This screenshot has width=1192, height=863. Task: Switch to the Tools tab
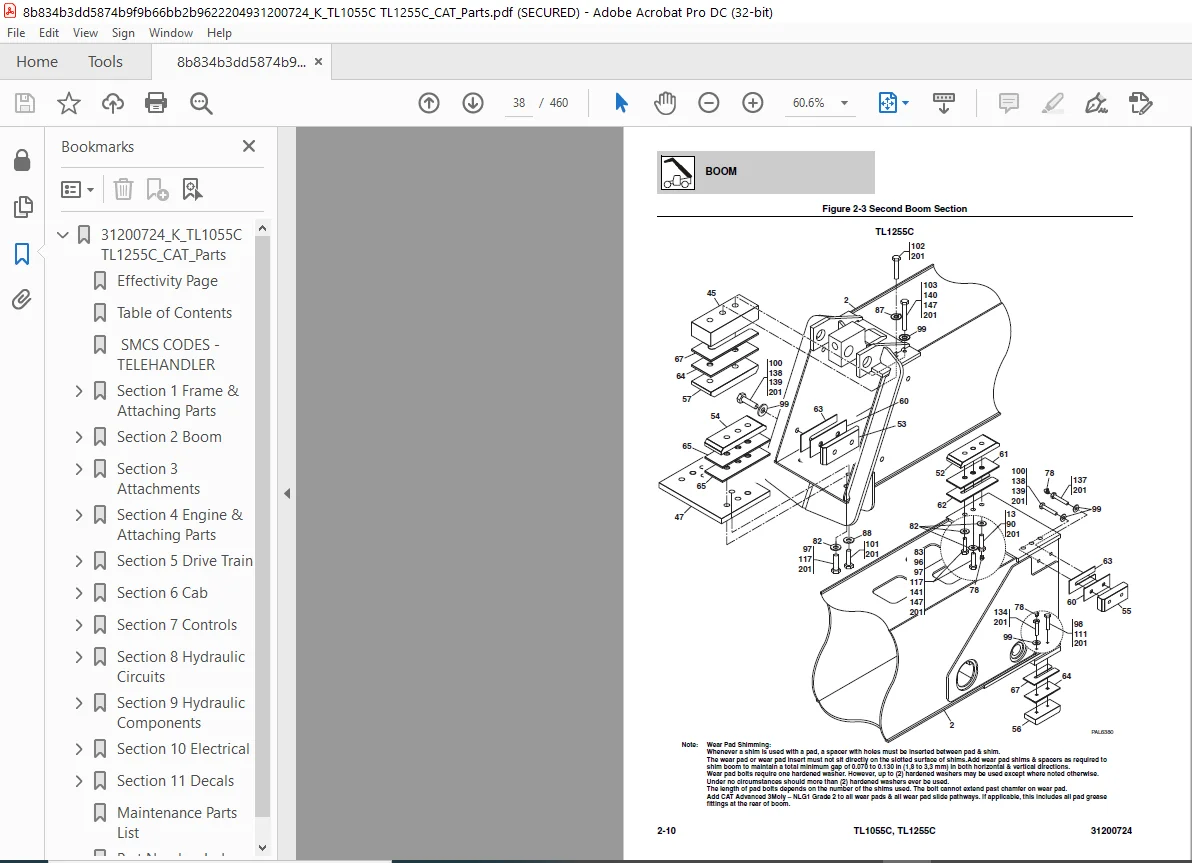[x=105, y=62]
